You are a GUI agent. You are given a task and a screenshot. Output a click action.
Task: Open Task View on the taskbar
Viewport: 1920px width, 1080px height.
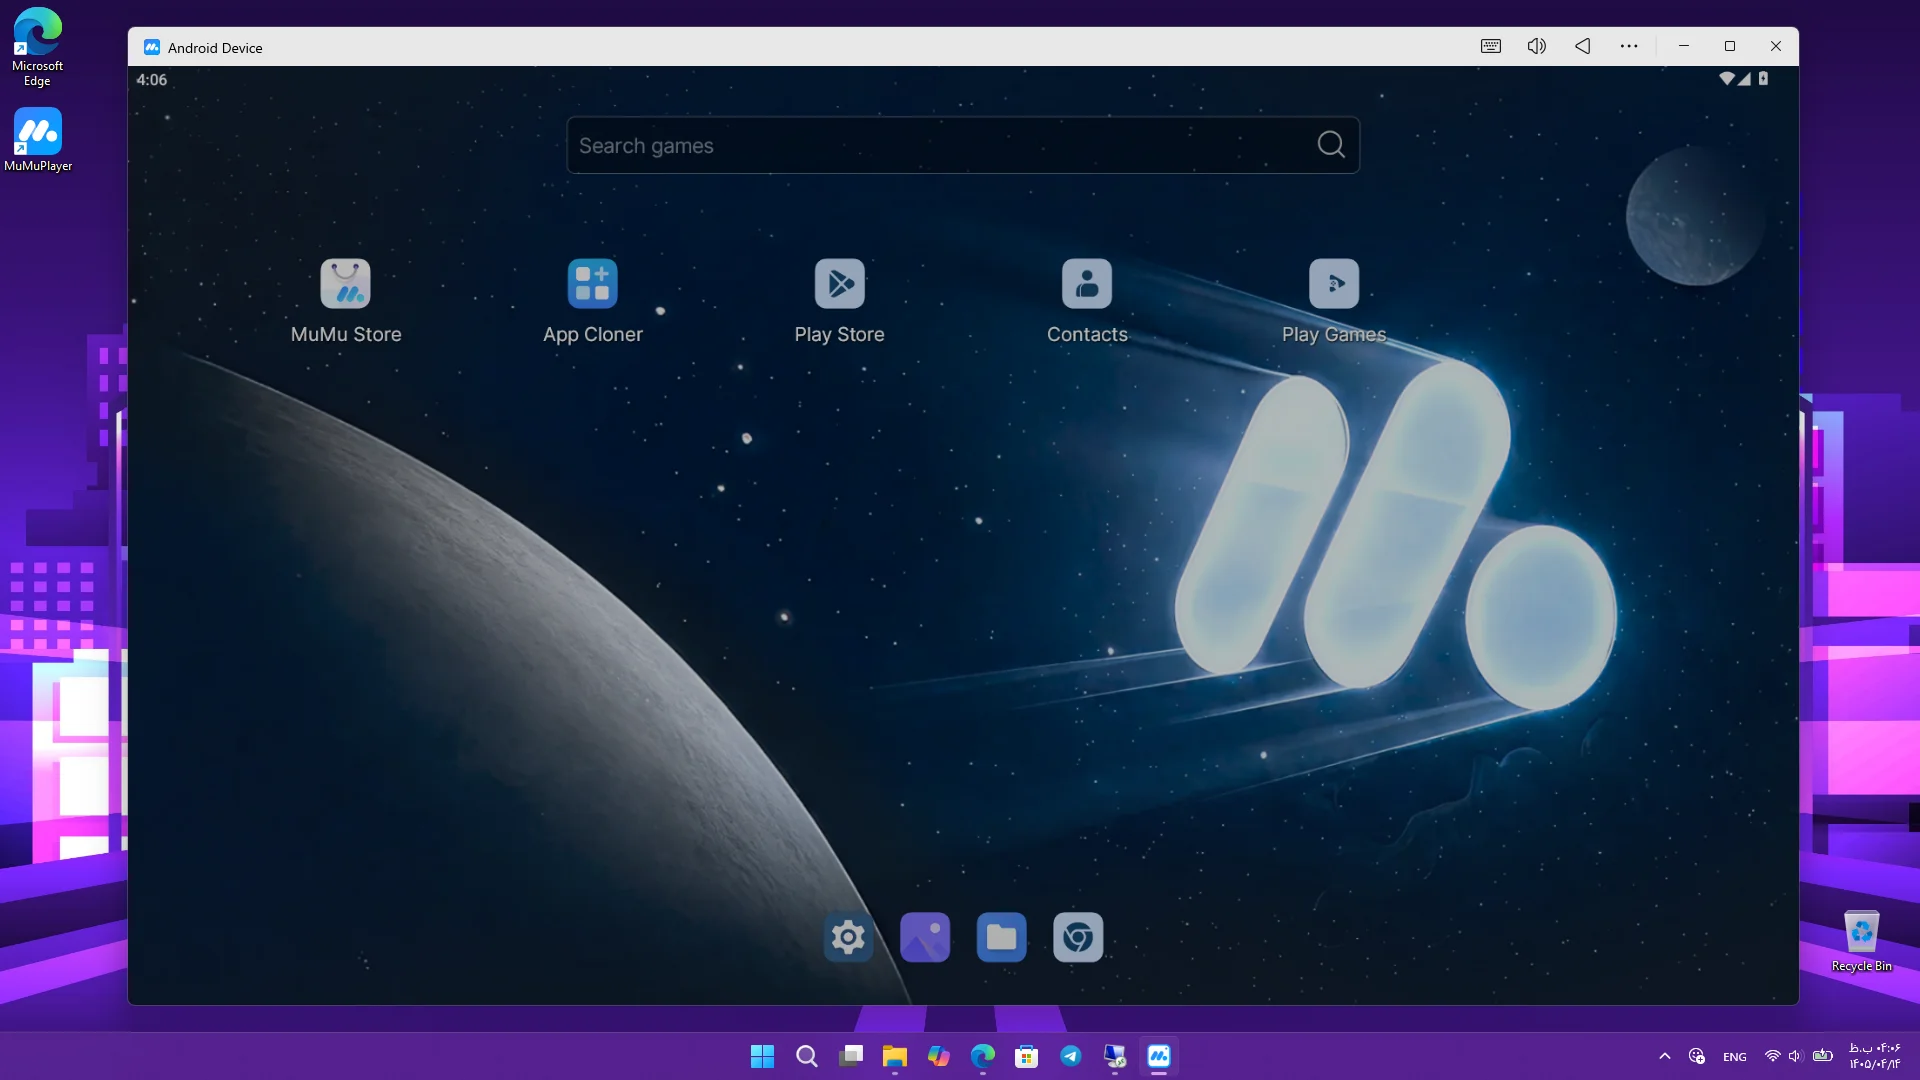tap(851, 1056)
